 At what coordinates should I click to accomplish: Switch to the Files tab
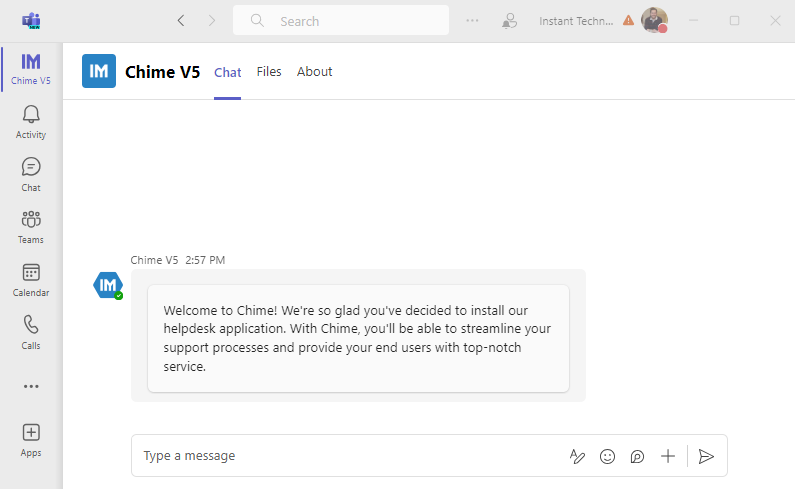(269, 72)
